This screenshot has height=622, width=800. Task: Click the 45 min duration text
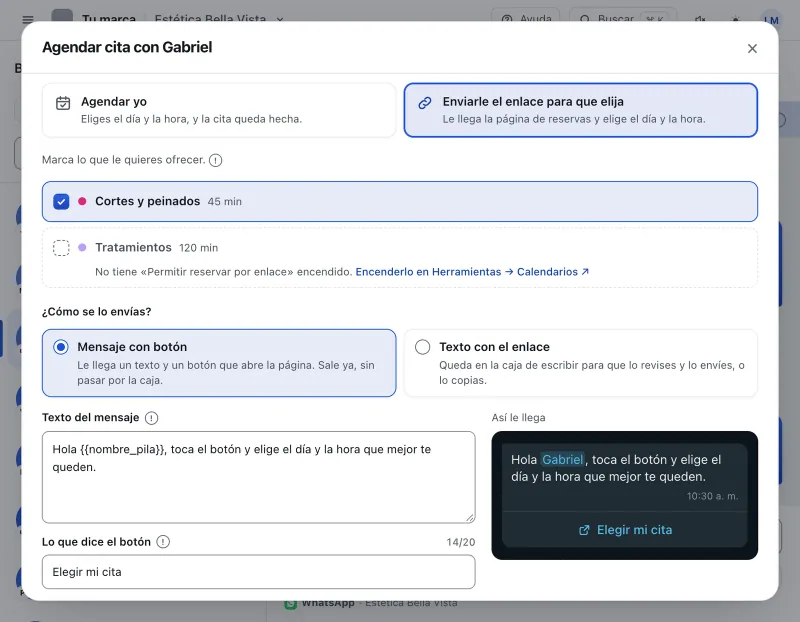point(224,202)
